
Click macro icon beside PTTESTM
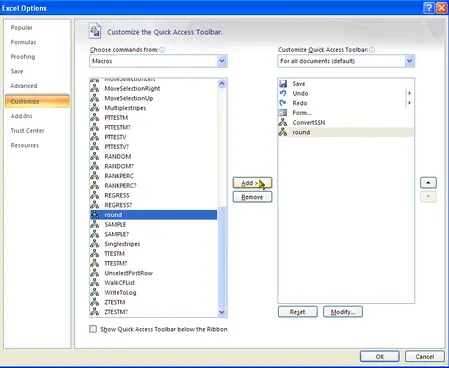(x=95, y=117)
